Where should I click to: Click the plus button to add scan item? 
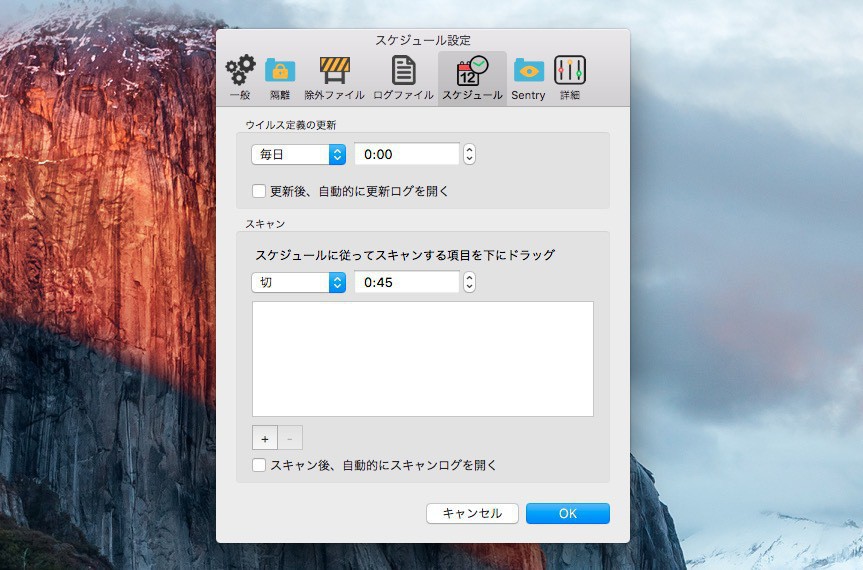[x=265, y=439]
